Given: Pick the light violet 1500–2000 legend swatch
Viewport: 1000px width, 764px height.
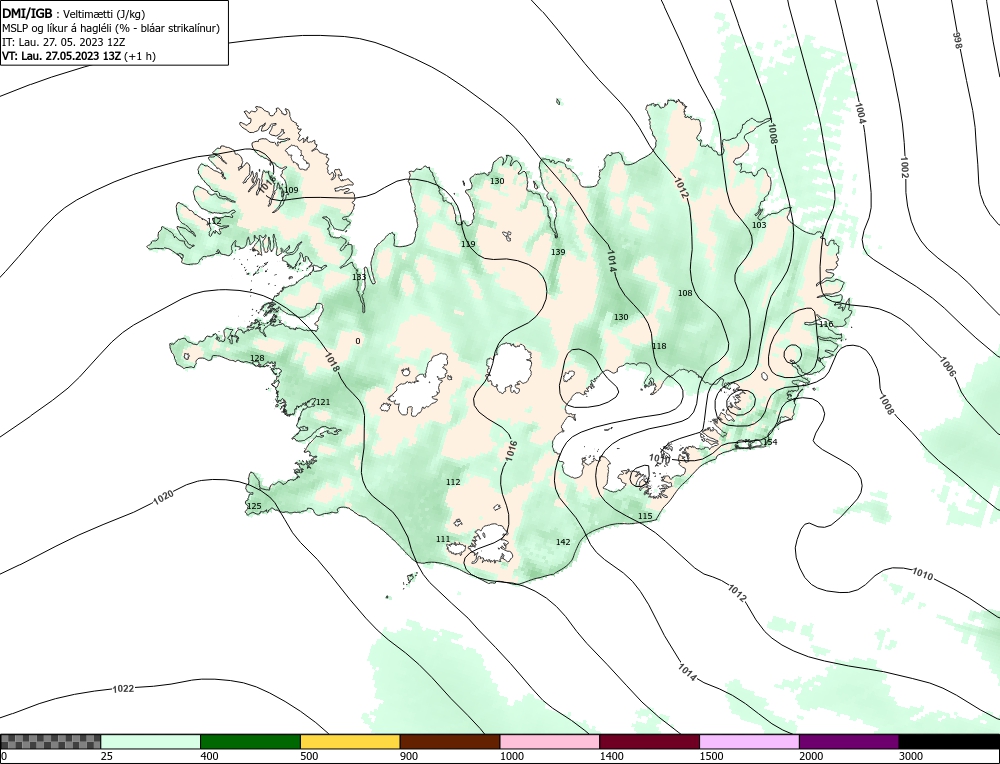Looking at the screenshot, I should tap(749, 741).
